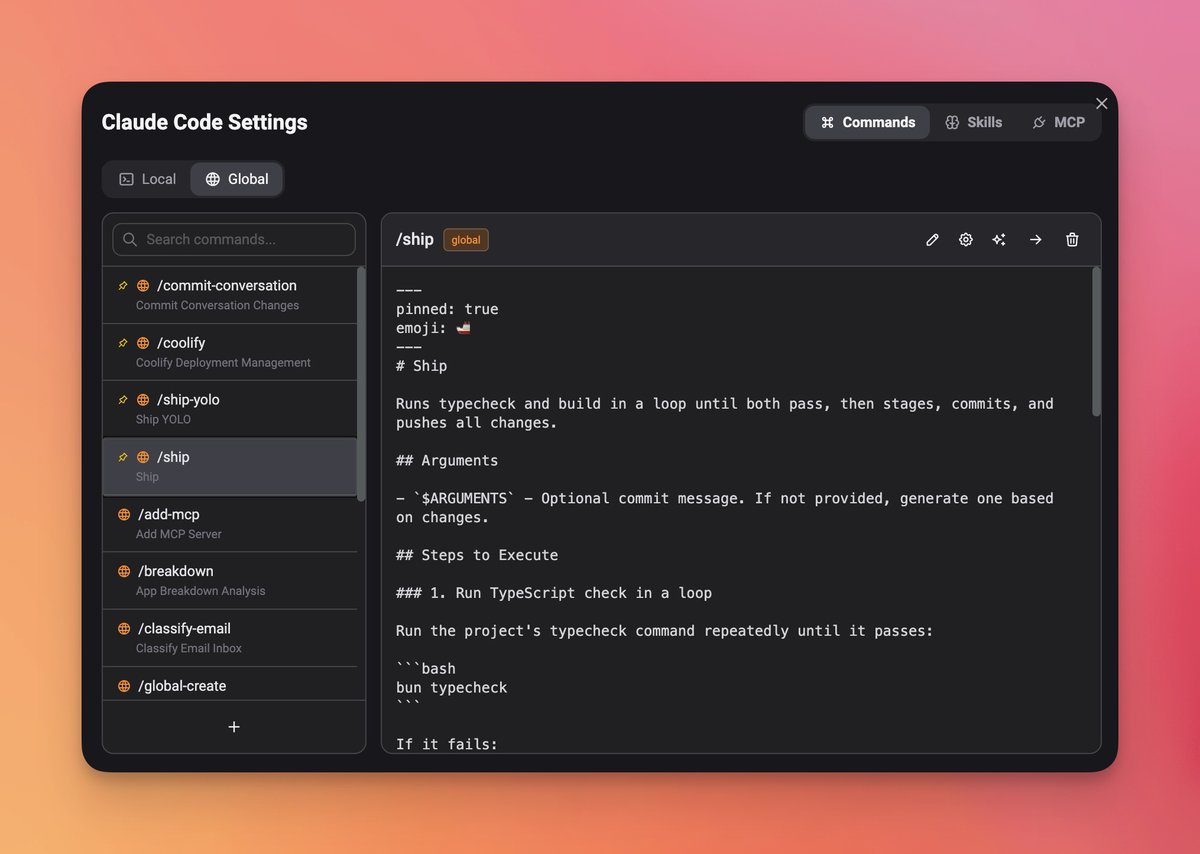The height and width of the screenshot is (854, 1200).
Task: Click the 'App Breakdown Analysis' subtitle
Action: (201, 591)
